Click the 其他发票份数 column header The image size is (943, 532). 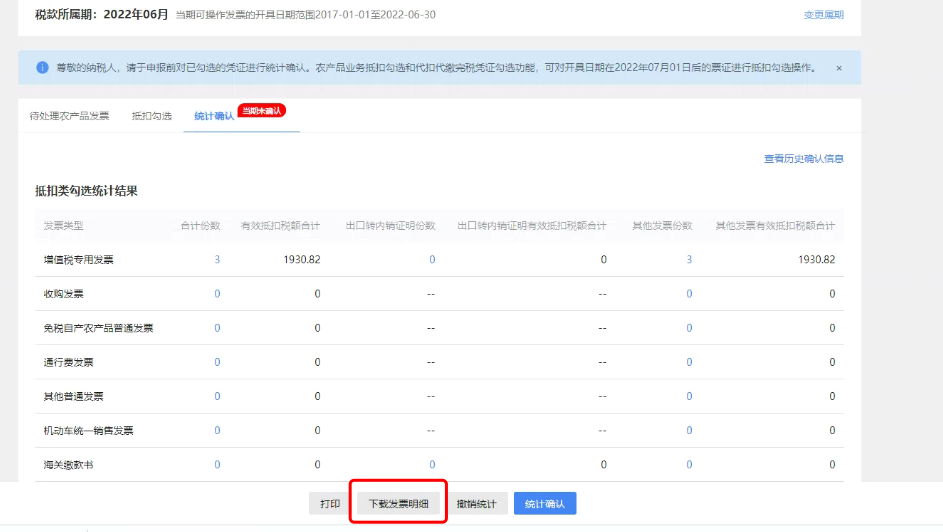click(662, 226)
